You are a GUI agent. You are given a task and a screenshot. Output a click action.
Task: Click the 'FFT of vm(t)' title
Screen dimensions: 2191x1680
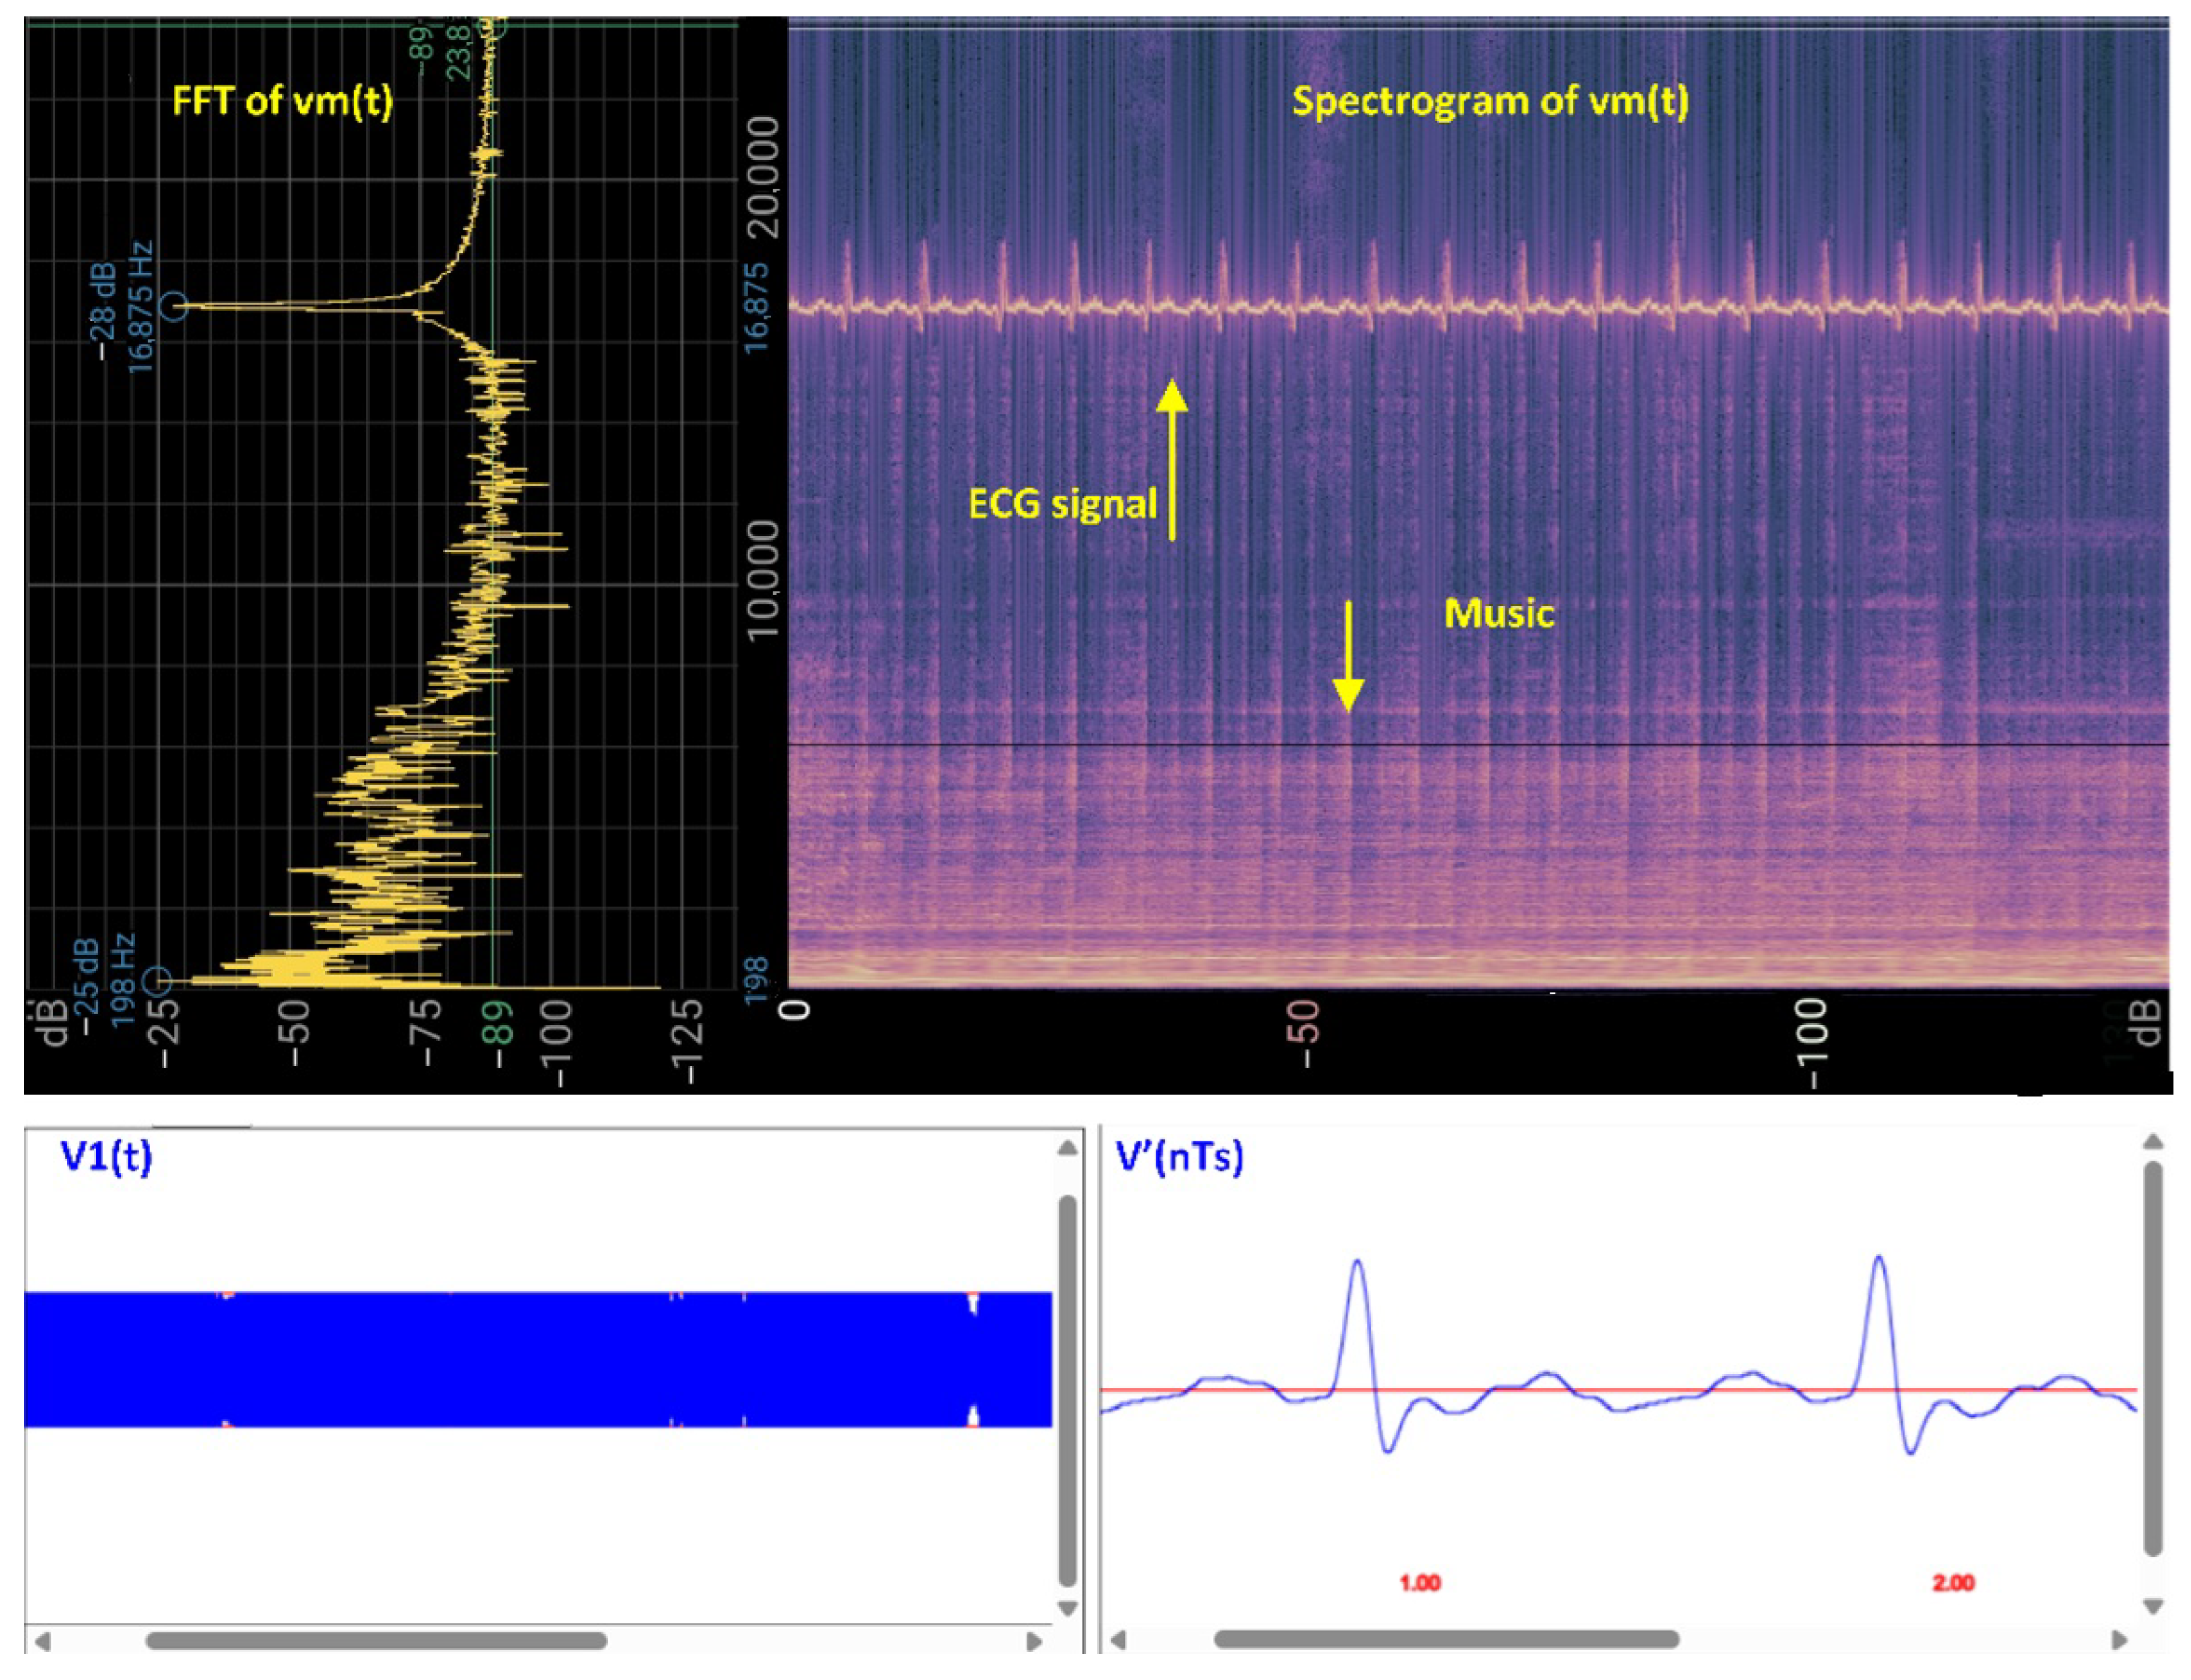[283, 101]
